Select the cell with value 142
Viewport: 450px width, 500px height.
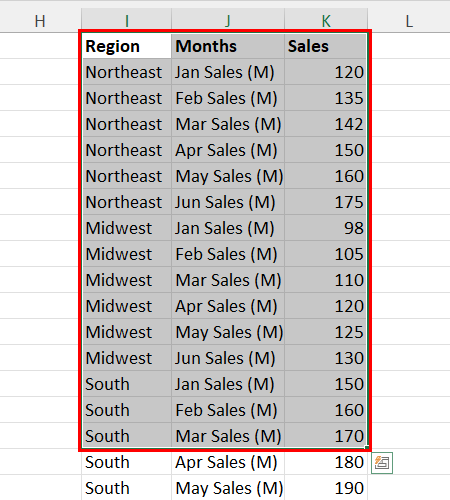(x=326, y=124)
